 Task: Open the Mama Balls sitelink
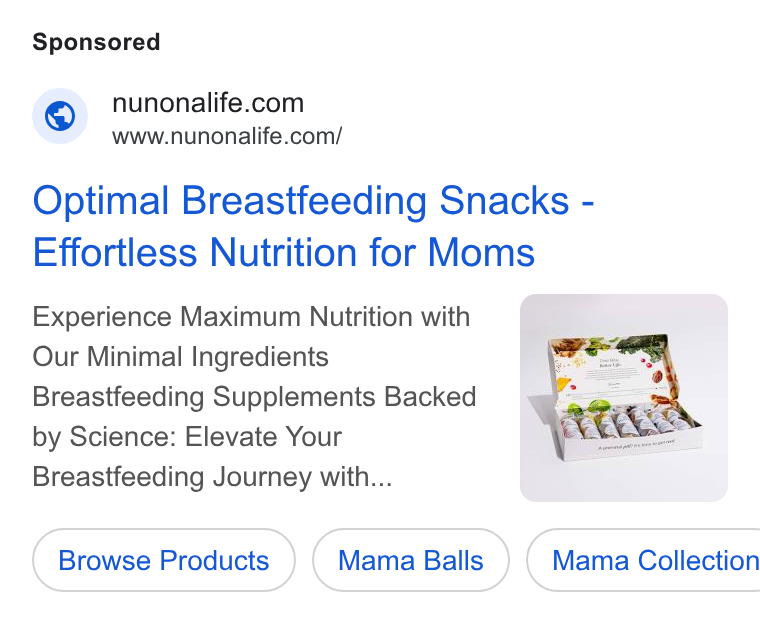tap(411, 560)
